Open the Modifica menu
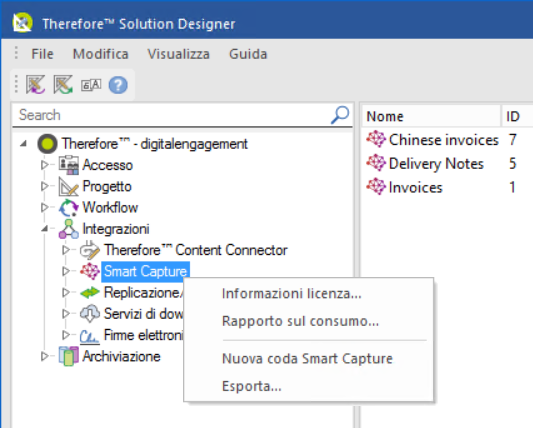This screenshot has width=533, height=428. point(101,54)
